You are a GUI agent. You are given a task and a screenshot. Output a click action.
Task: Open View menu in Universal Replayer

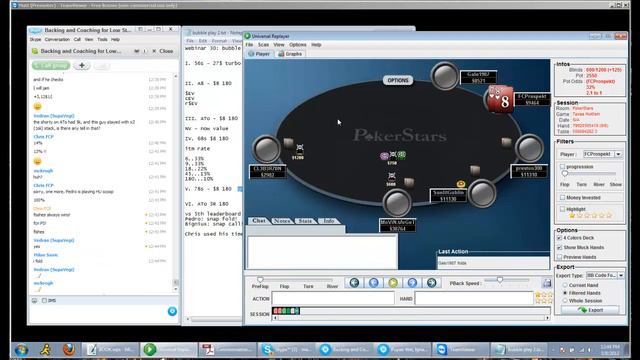pos(279,44)
